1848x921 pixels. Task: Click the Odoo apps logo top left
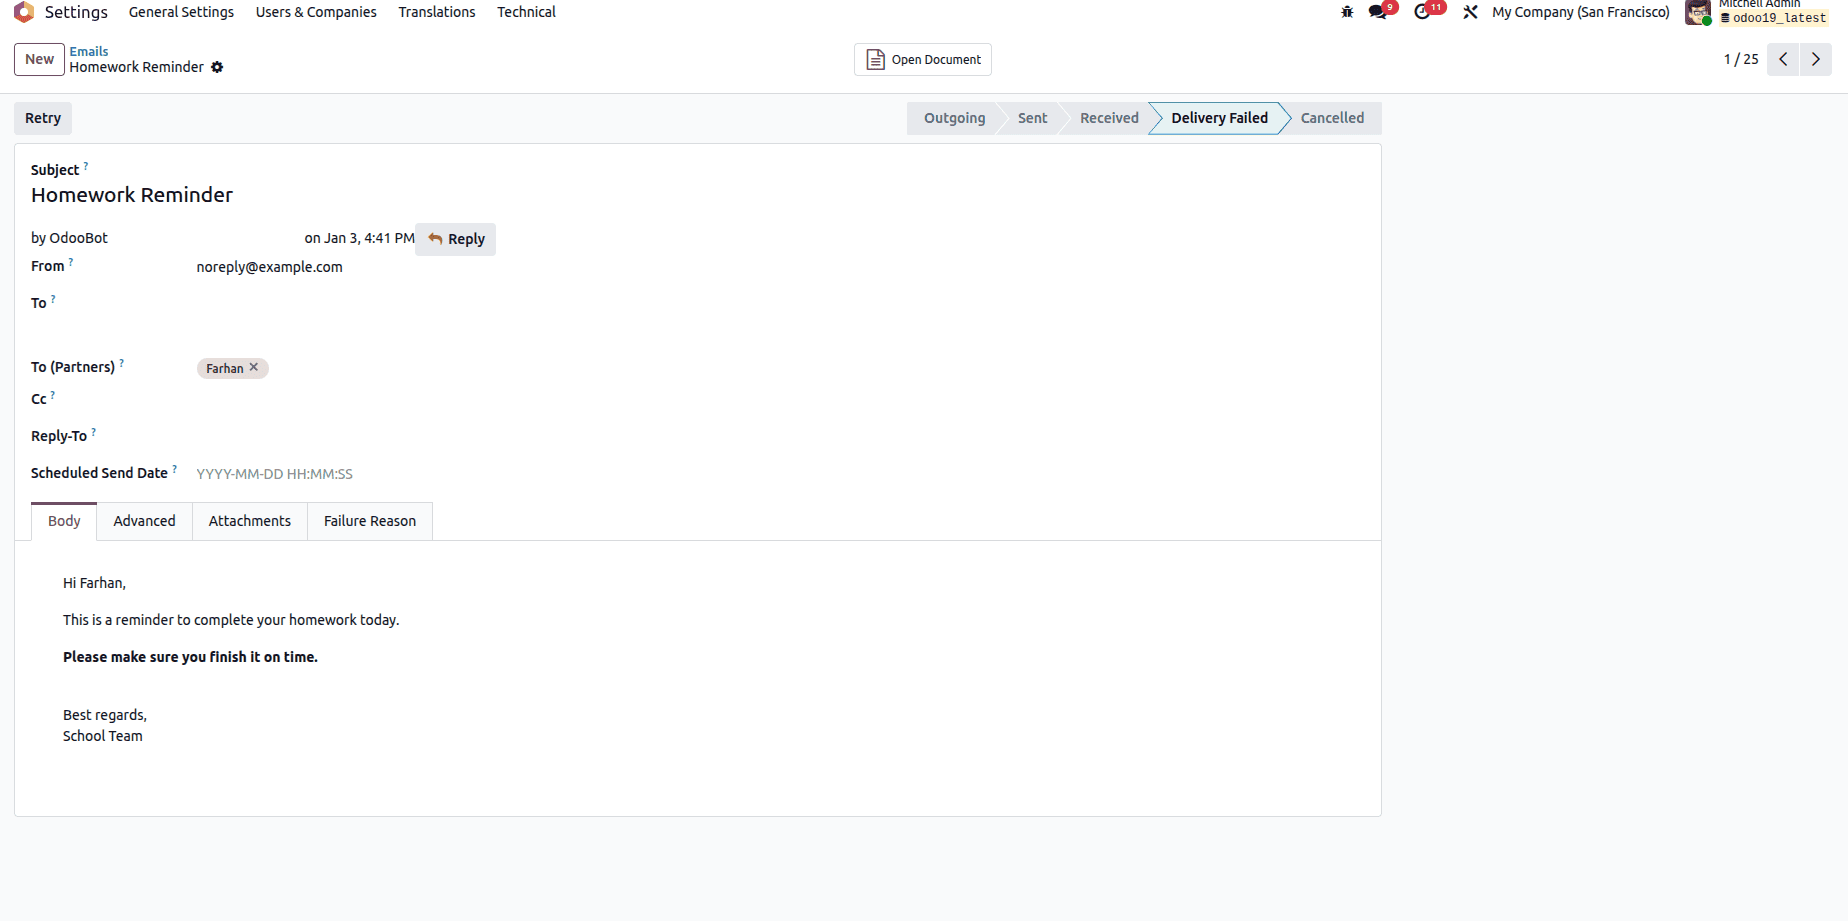point(22,12)
